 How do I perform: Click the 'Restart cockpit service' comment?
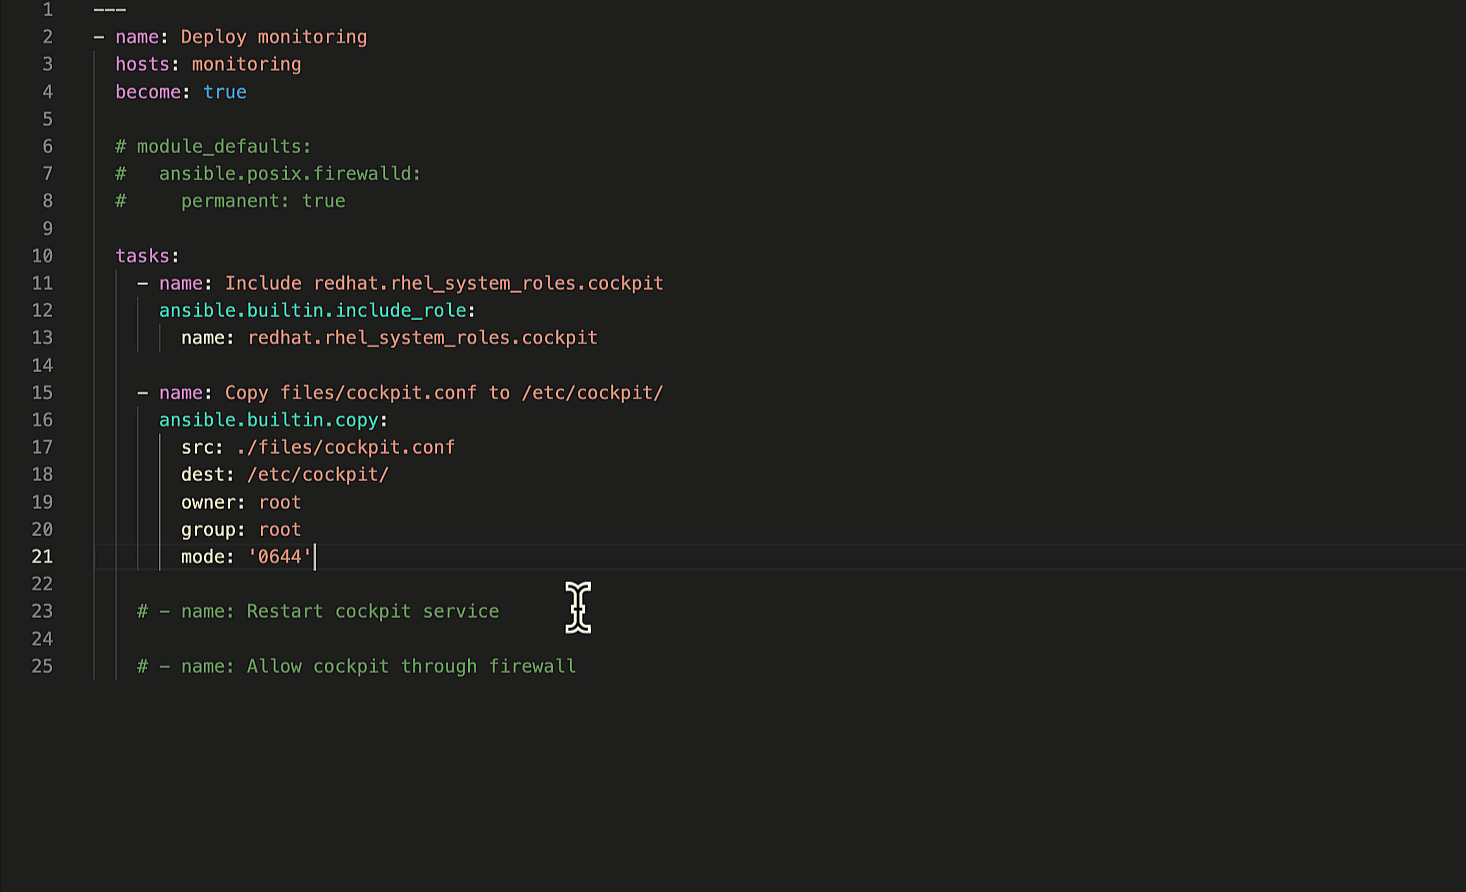372,611
